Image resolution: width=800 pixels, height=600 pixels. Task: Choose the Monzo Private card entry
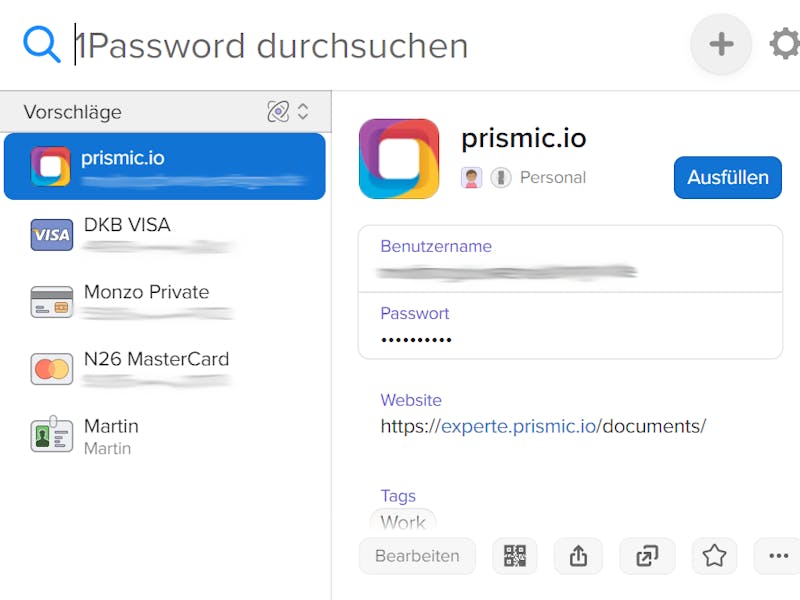[x=164, y=302]
